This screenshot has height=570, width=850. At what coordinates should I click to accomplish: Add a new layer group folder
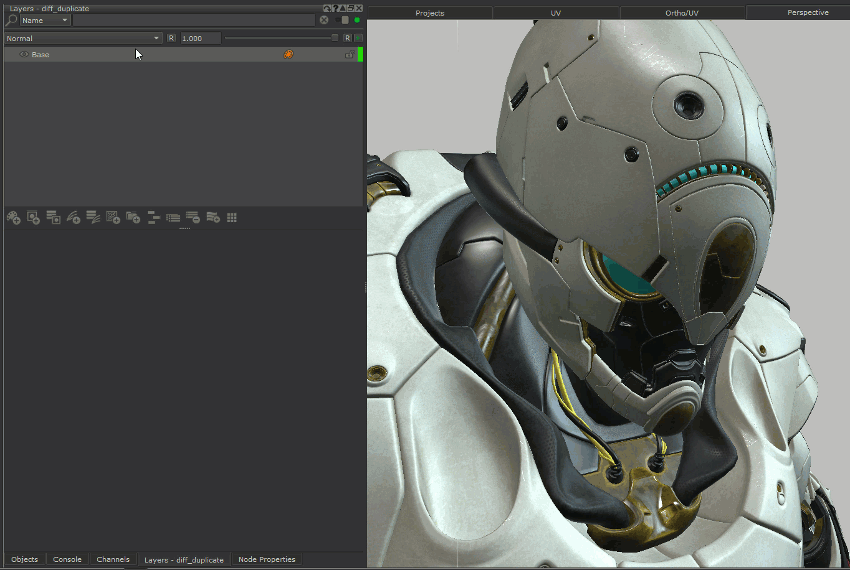(133, 217)
